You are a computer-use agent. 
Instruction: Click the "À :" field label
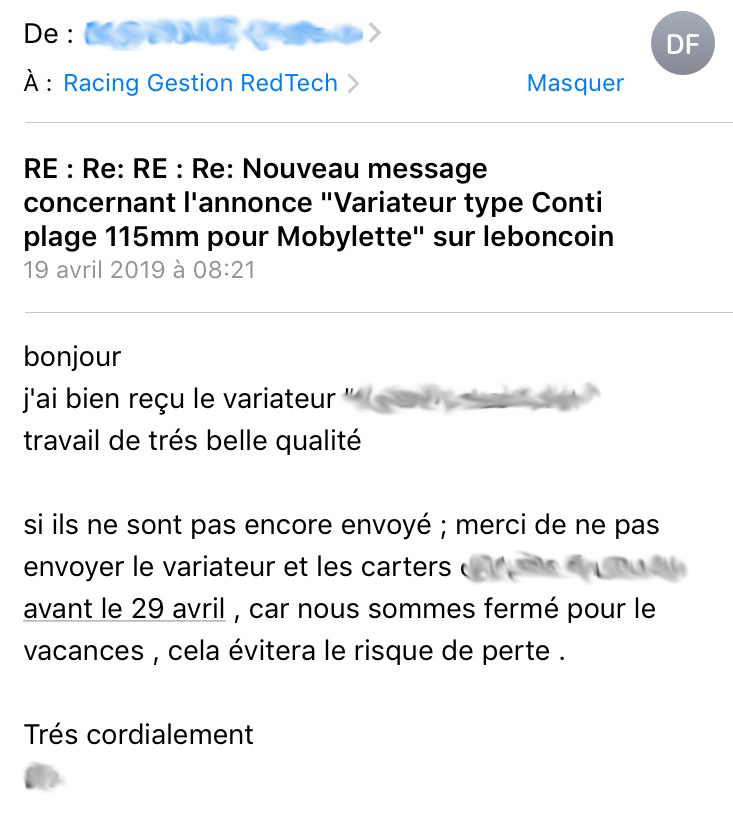coord(38,83)
